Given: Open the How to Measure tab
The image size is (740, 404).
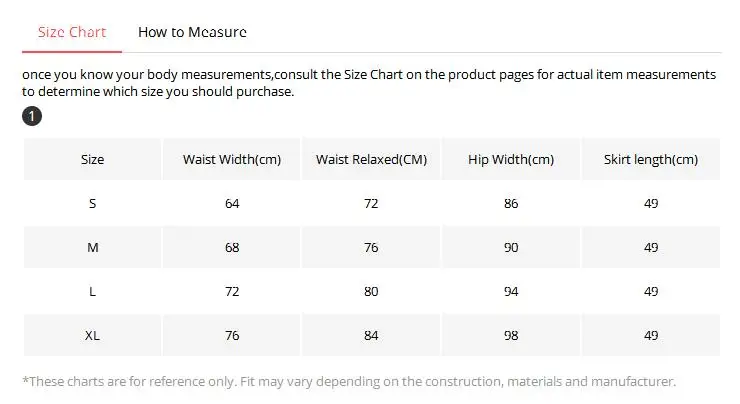Looking at the screenshot, I should point(192,32).
